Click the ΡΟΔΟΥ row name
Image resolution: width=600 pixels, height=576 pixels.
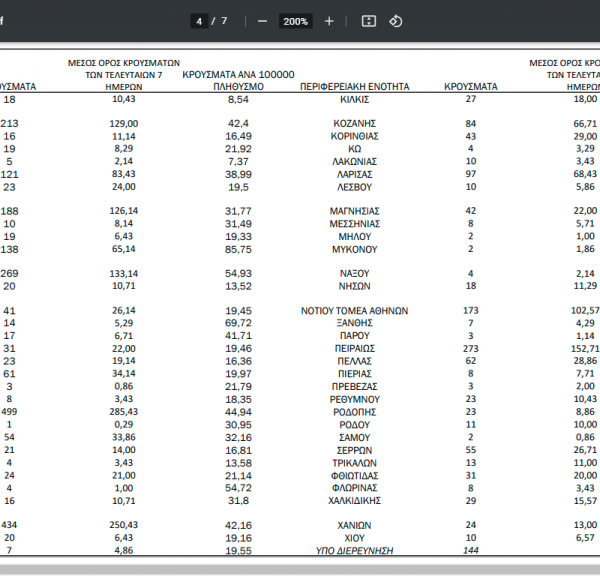(x=355, y=425)
